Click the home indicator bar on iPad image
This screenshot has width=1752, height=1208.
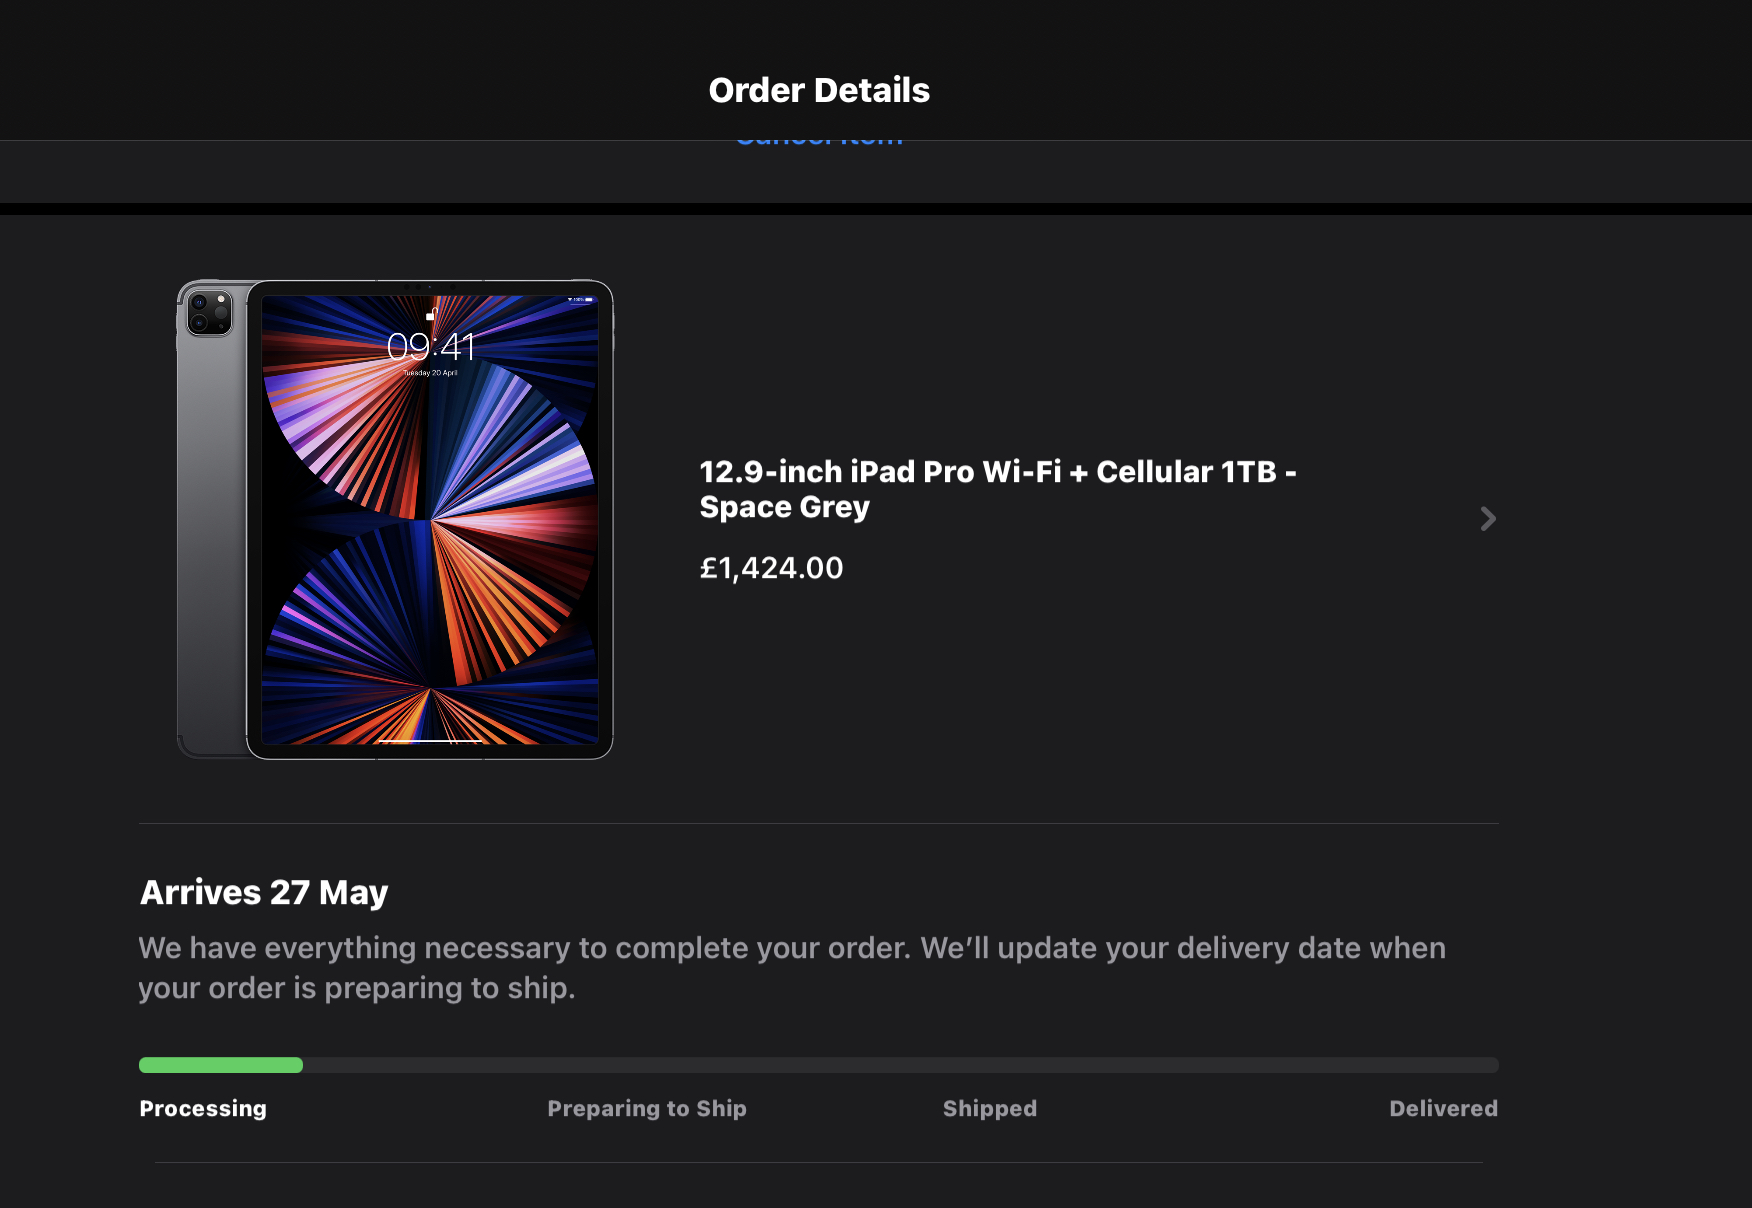pos(430,741)
